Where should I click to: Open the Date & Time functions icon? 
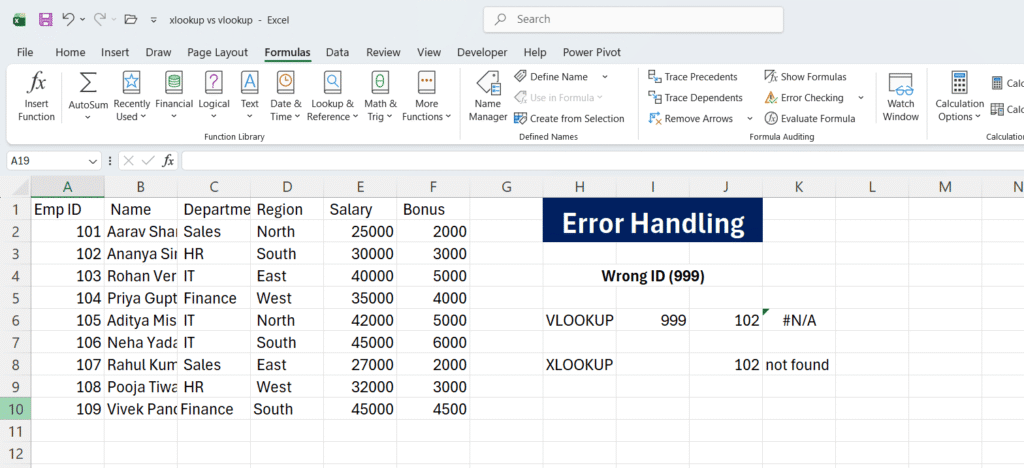pos(285,82)
